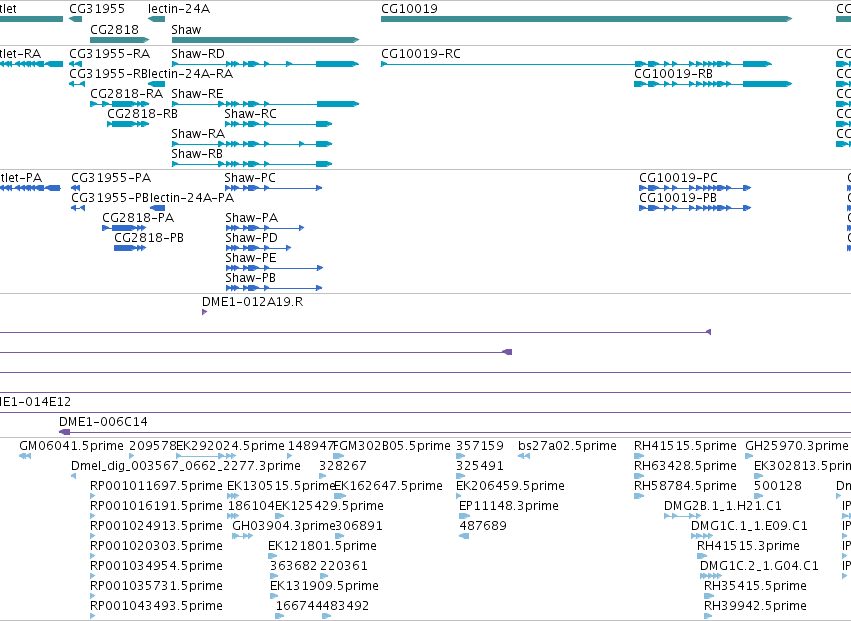Click the DME1-012A19.R clone label
This screenshot has width=851, height=621.
pyautogui.click(x=252, y=302)
